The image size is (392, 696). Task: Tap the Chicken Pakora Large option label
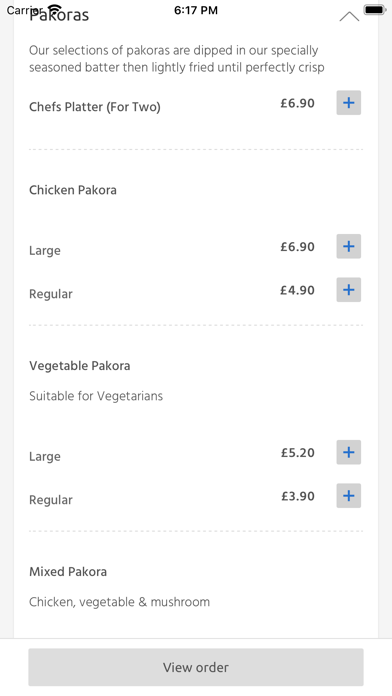point(45,251)
